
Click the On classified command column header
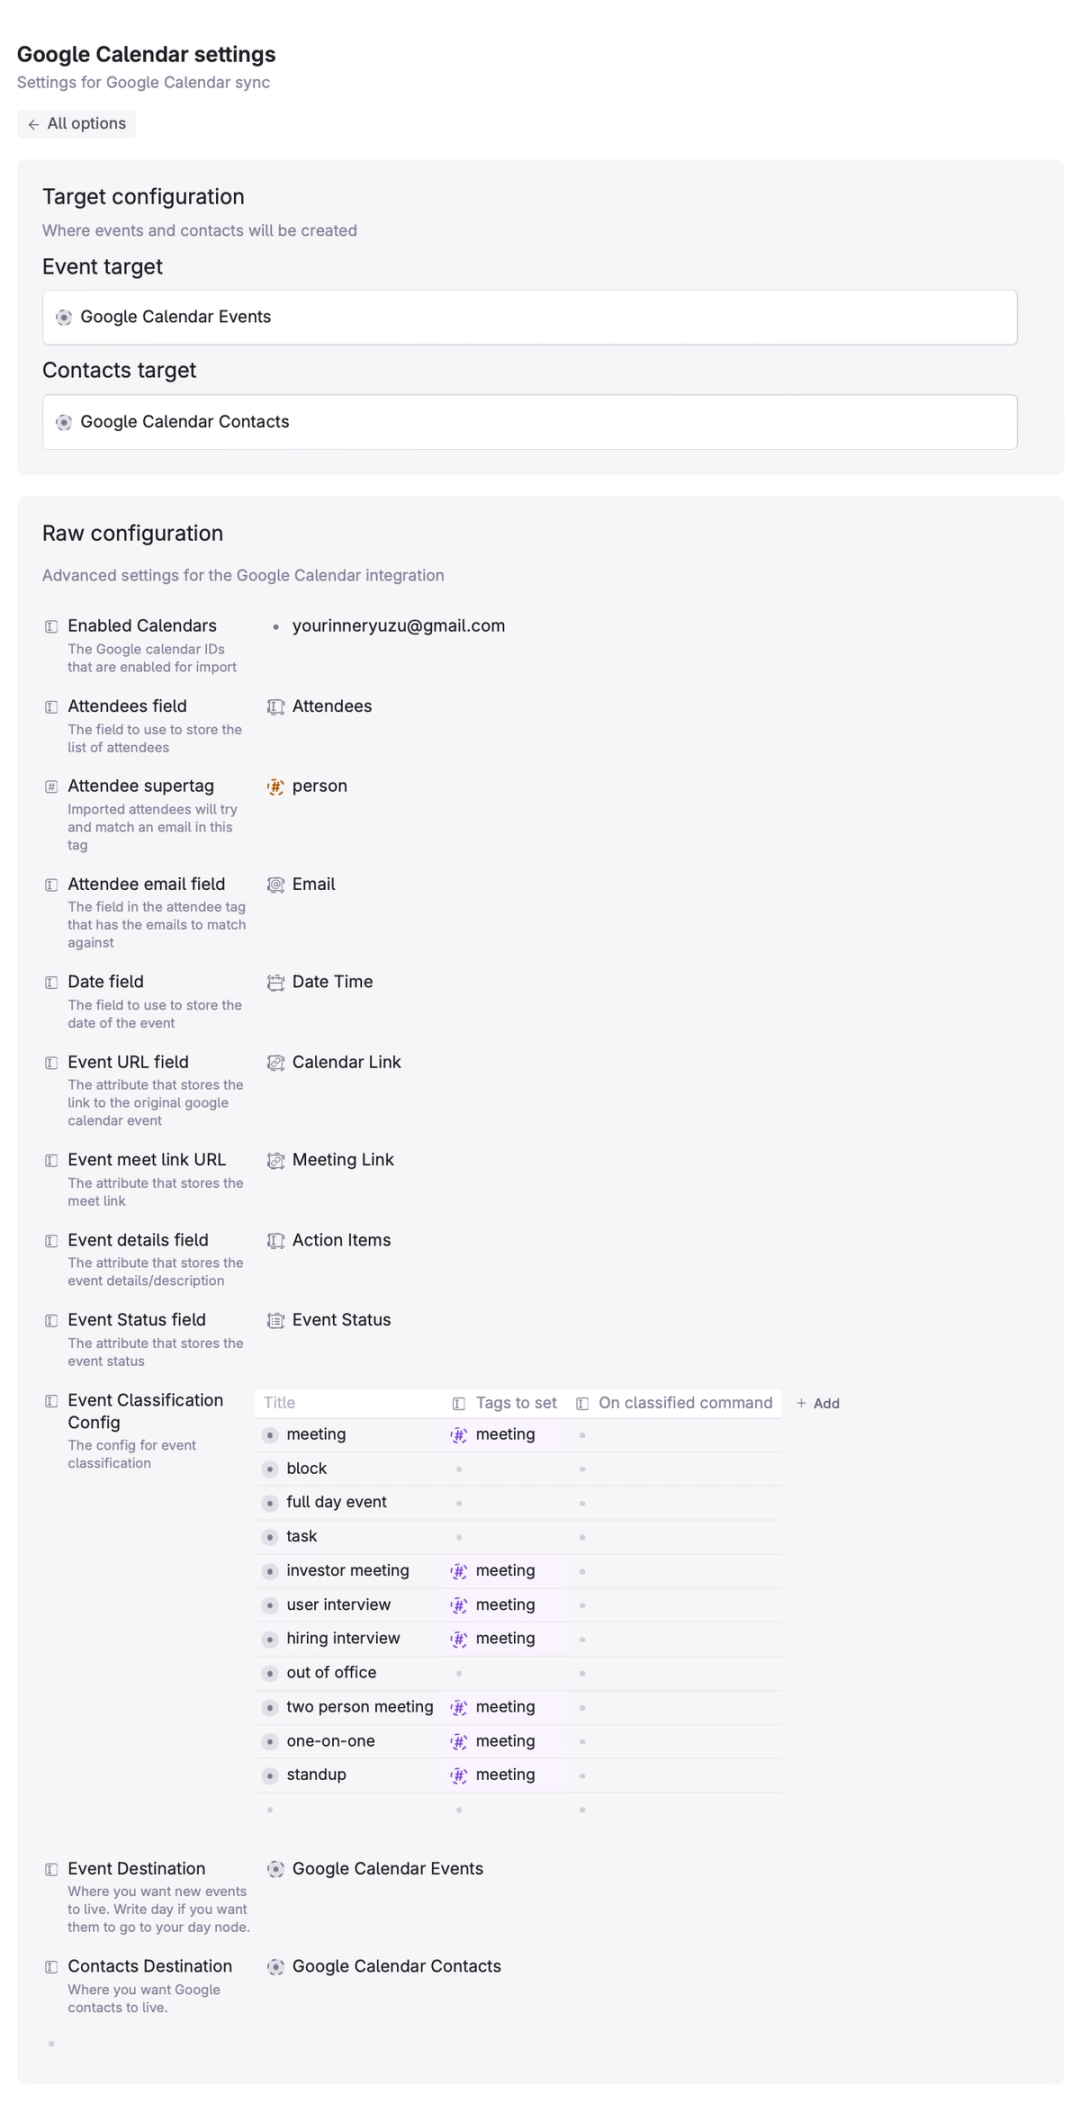pyautogui.click(x=685, y=1402)
